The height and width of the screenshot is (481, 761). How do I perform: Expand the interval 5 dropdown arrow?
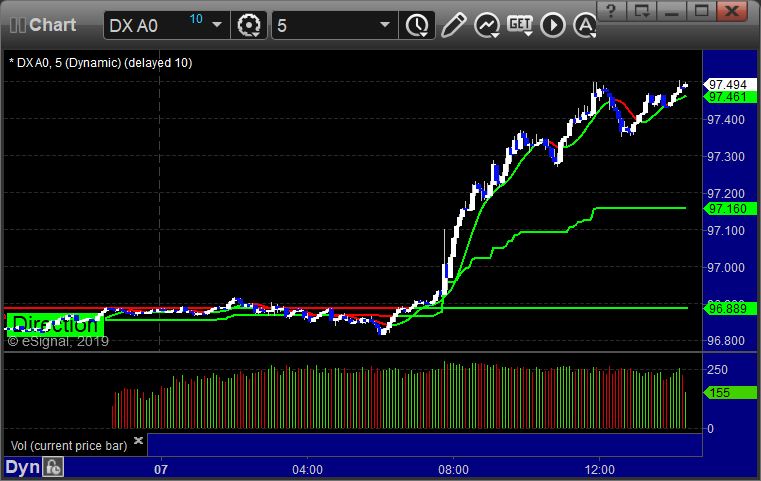pyautogui.click(x=384, y=25)
